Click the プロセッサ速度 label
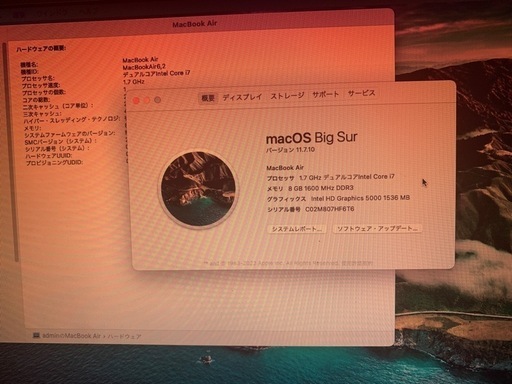This screenshot has width=512, height=384. [41, 86]
